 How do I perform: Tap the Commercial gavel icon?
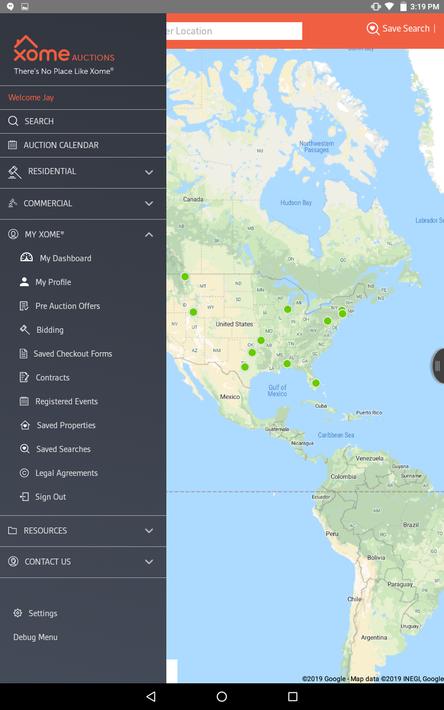point(13,203)
